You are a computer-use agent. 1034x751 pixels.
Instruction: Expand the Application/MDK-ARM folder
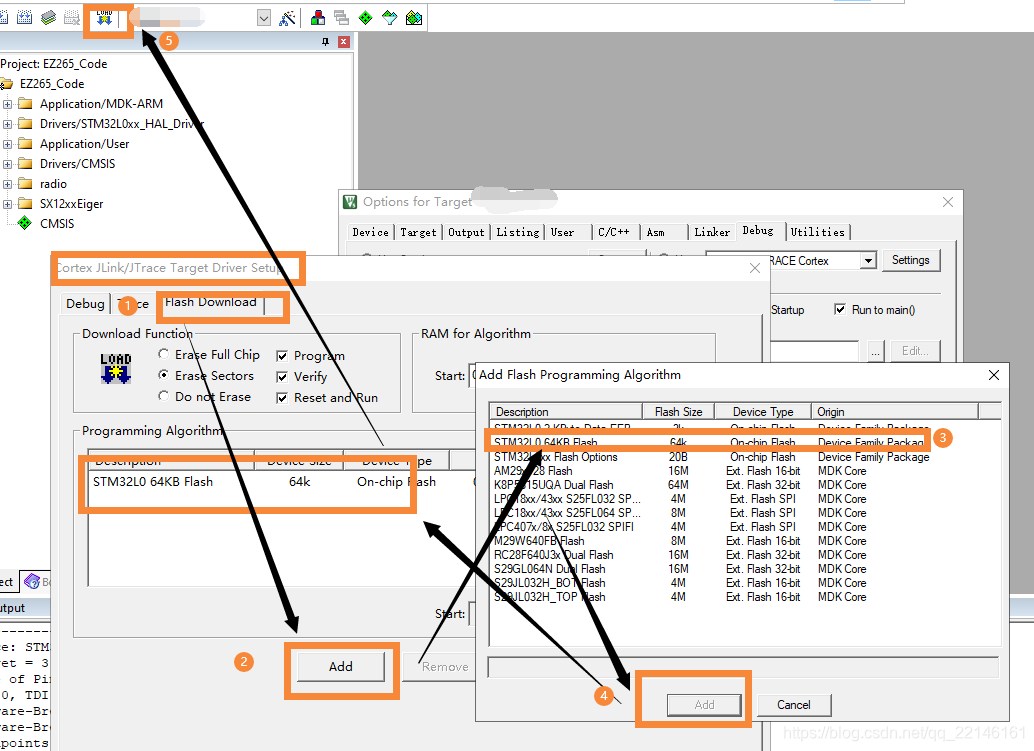coord(7,104)
